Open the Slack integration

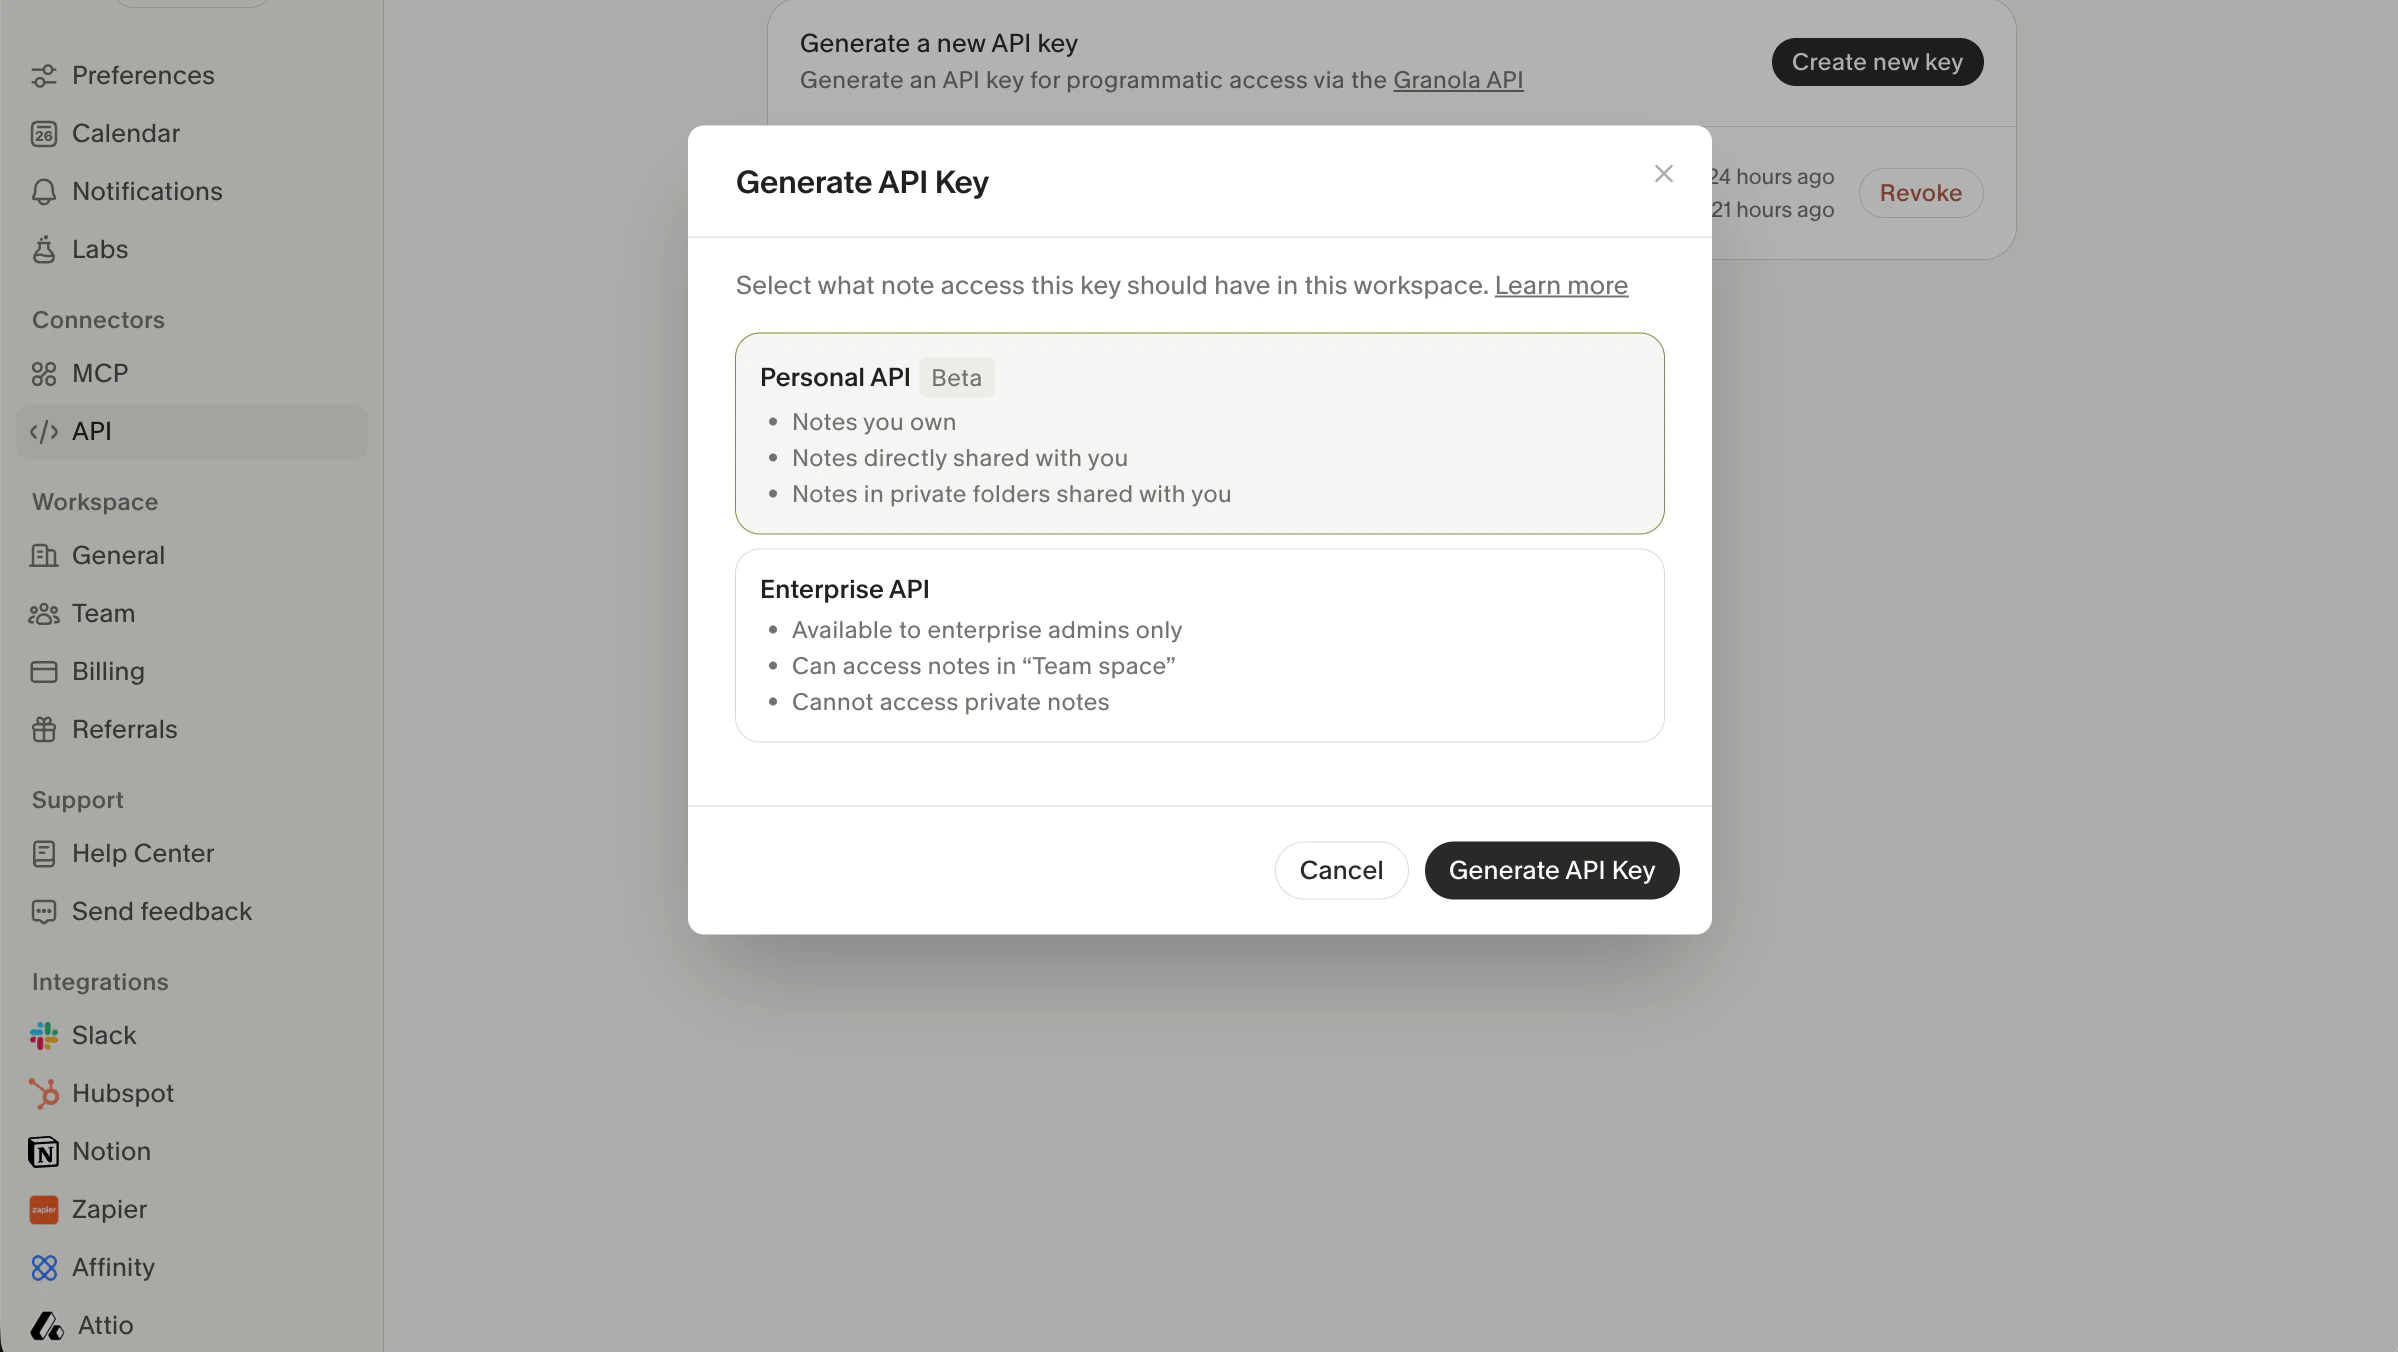tap(104, 1035)
